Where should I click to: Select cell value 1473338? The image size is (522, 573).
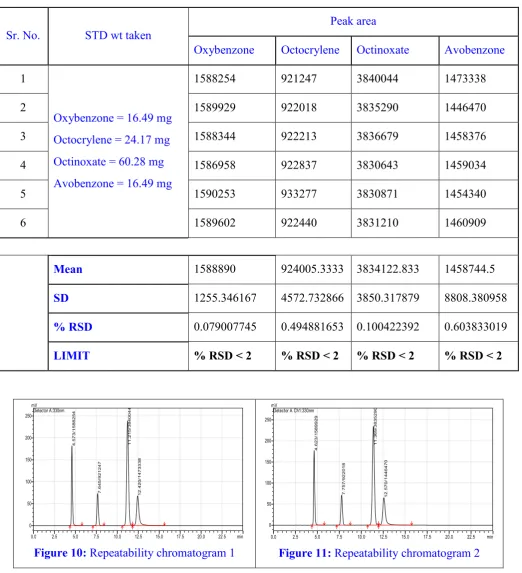tap(465, 79)
